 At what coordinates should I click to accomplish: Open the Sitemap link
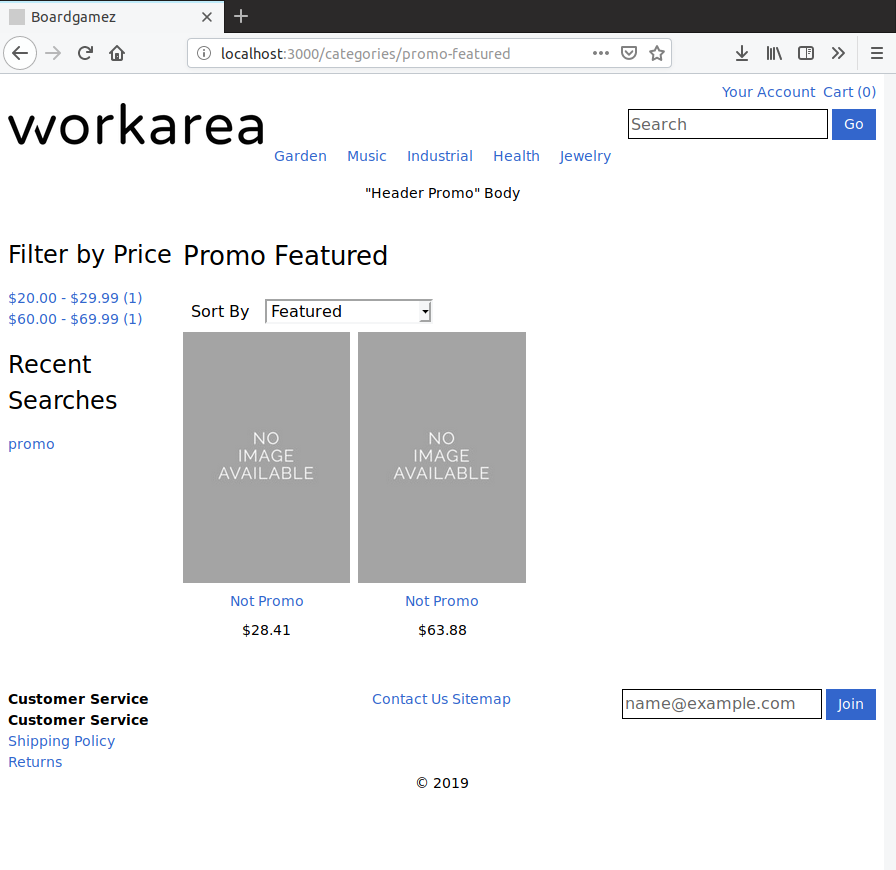point(481,699)
